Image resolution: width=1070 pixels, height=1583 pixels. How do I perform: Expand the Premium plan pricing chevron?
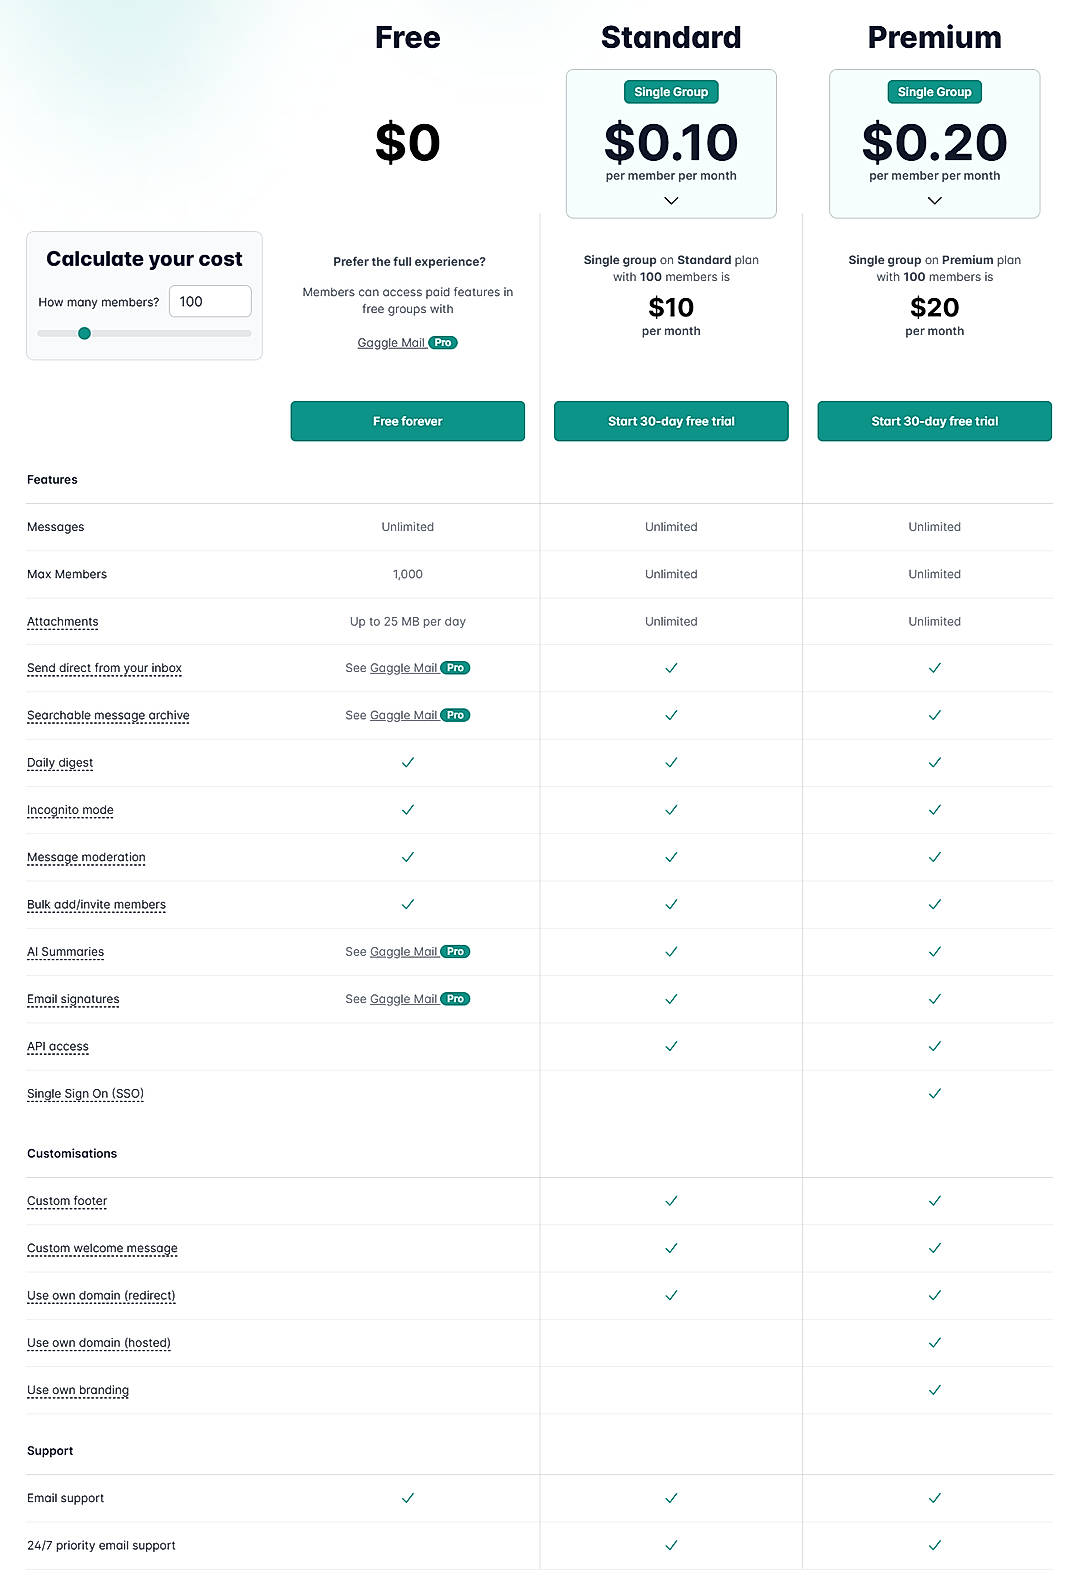[934, 200]
